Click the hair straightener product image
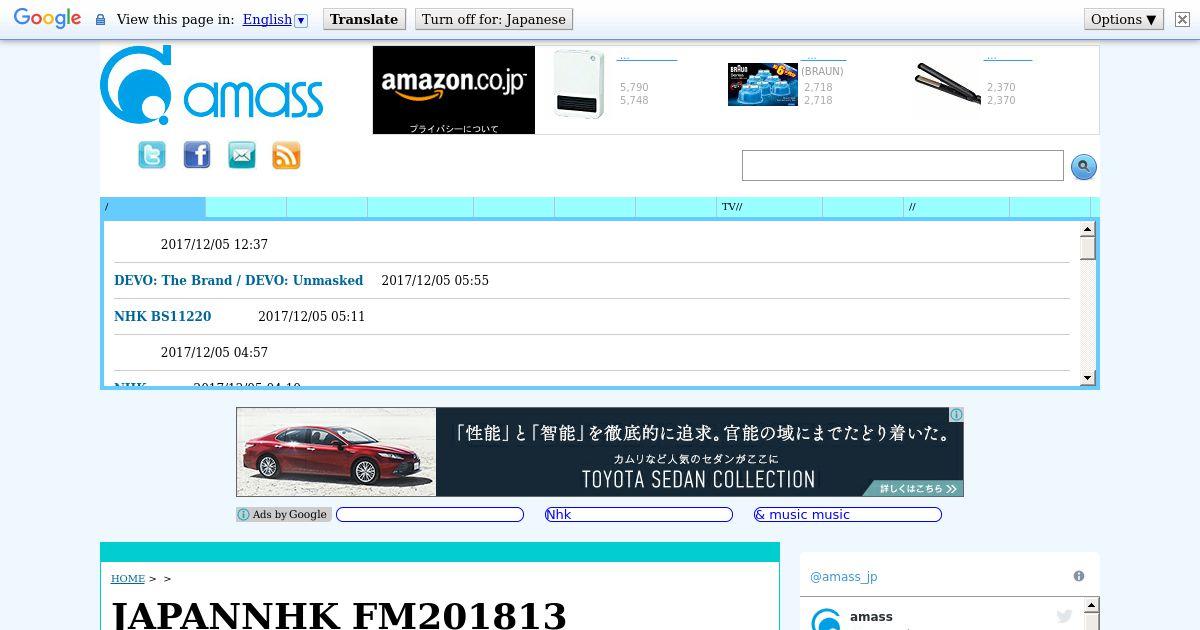 pyautogui.click(x=947, y=84)
